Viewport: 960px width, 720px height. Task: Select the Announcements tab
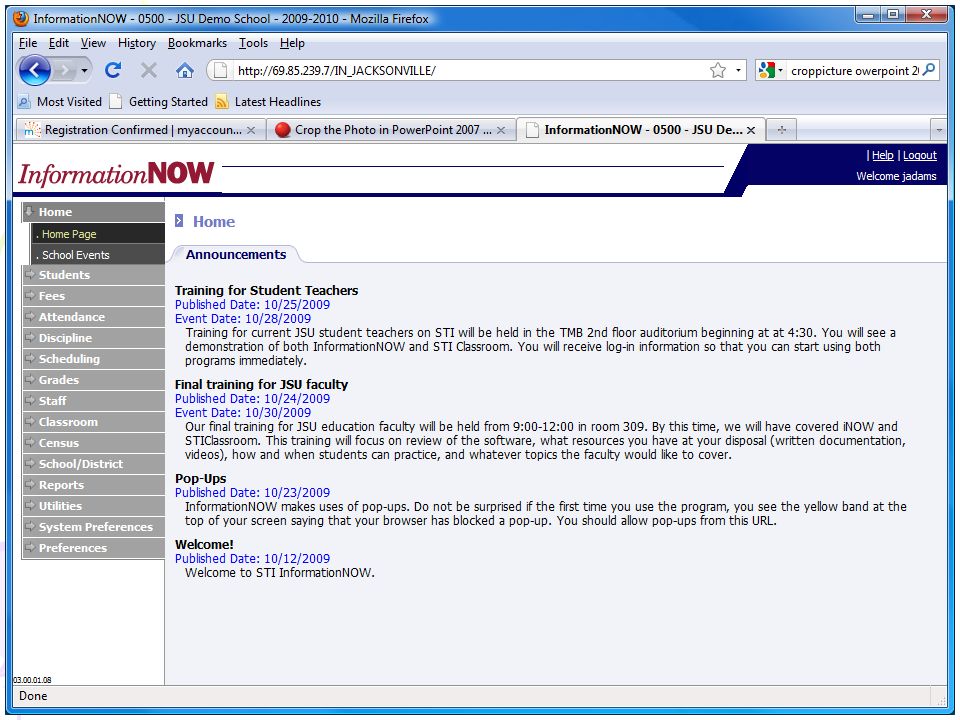coord(236,254)
